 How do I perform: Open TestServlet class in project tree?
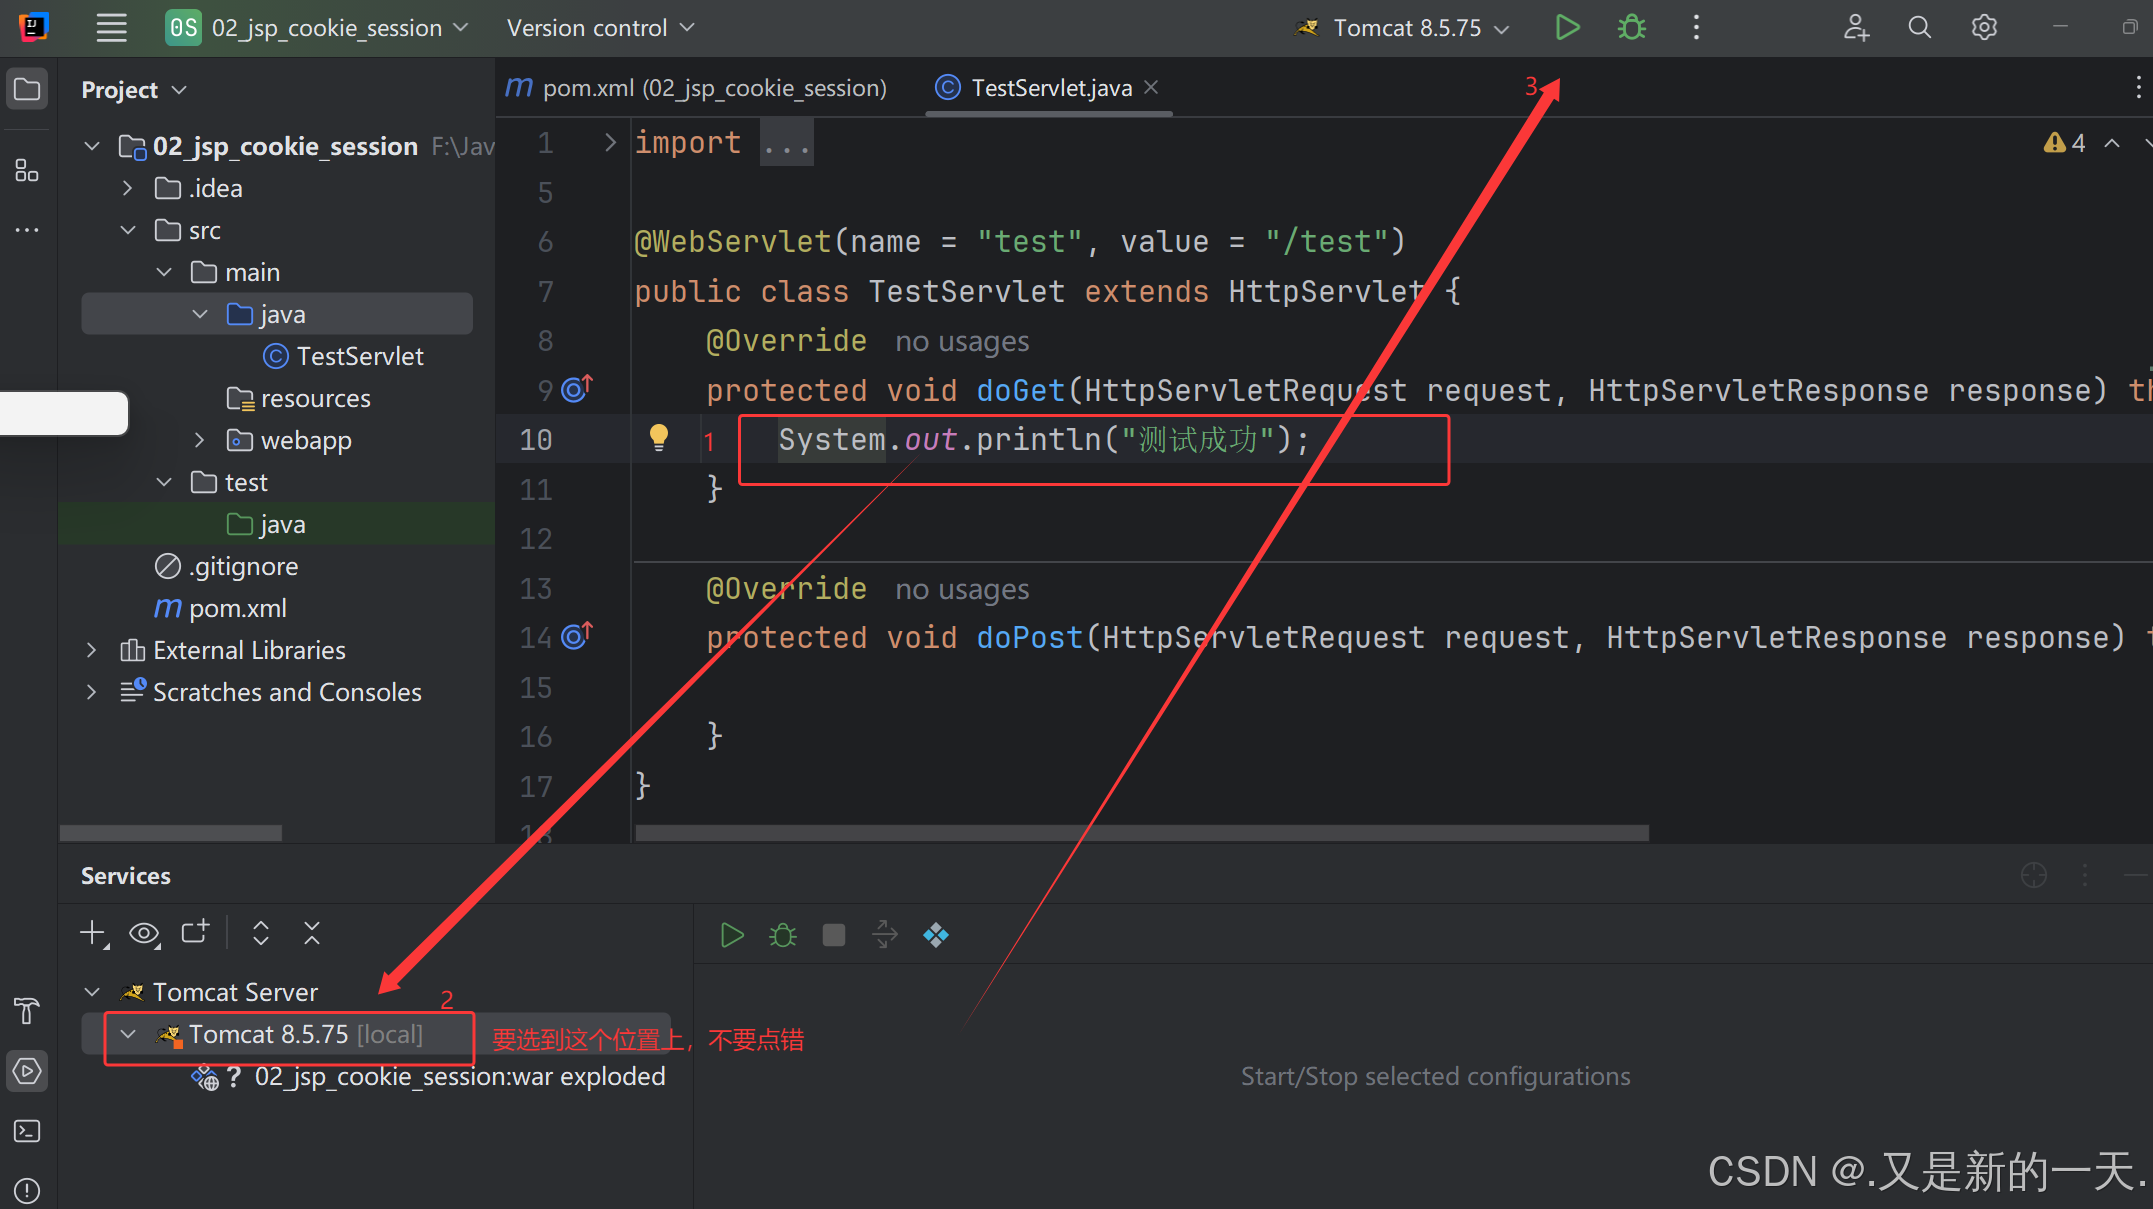click(x=359, y=356)
